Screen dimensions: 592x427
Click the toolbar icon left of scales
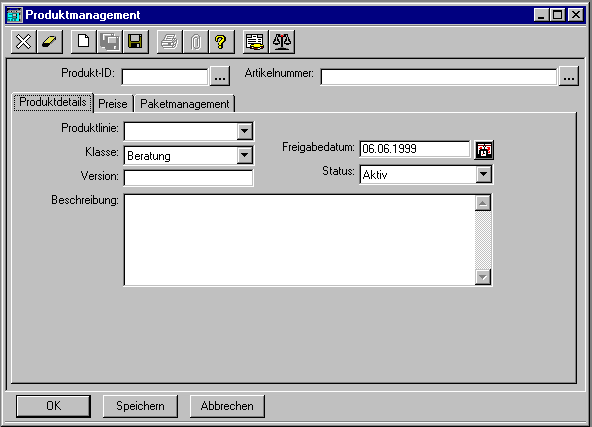click(256, 42)
